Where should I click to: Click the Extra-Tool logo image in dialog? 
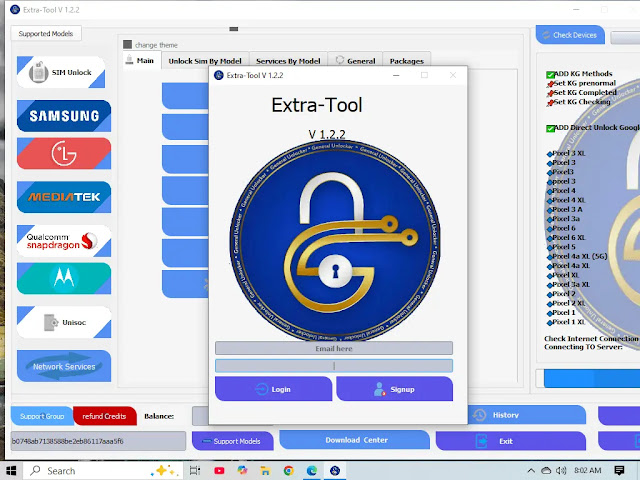coord(335,241)
